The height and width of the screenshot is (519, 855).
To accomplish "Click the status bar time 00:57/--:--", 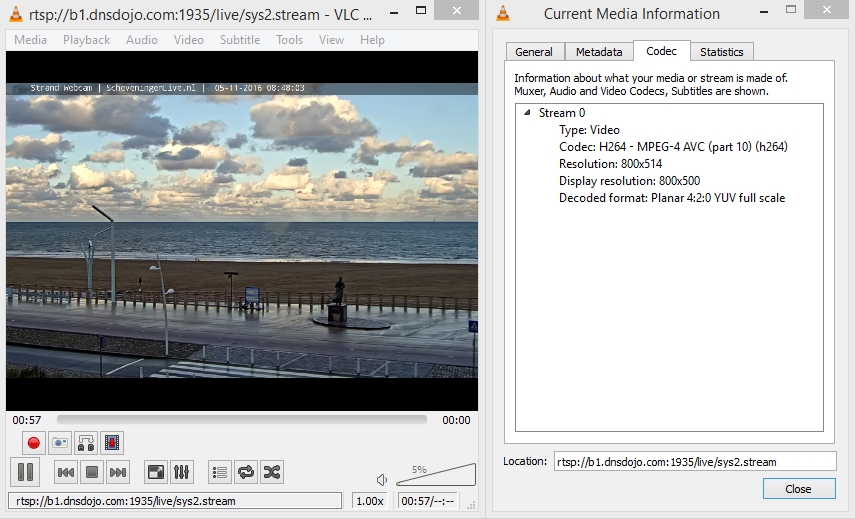I will tap(428, 500).
